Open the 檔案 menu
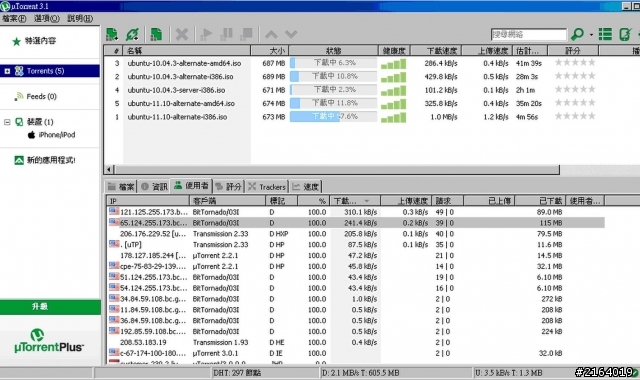Image resolution: width=640 pixels, height=380 pixels. click(x=14, y=18)
